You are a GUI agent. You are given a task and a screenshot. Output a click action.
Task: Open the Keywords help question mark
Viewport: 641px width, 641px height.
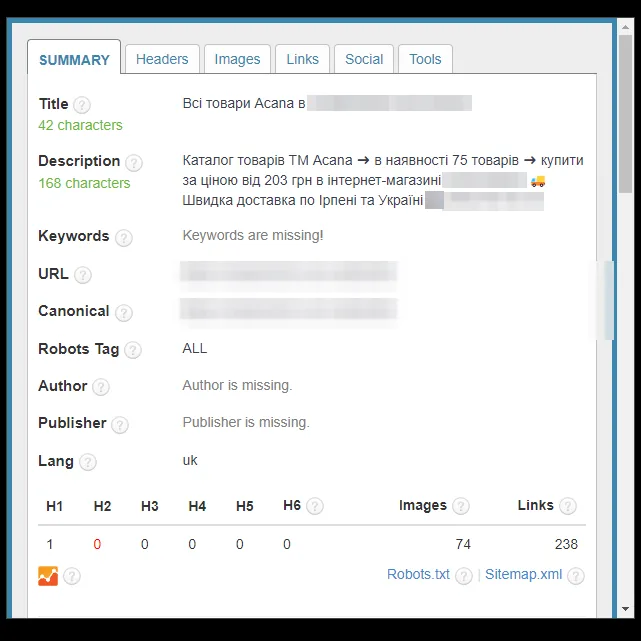click(123, 238)
